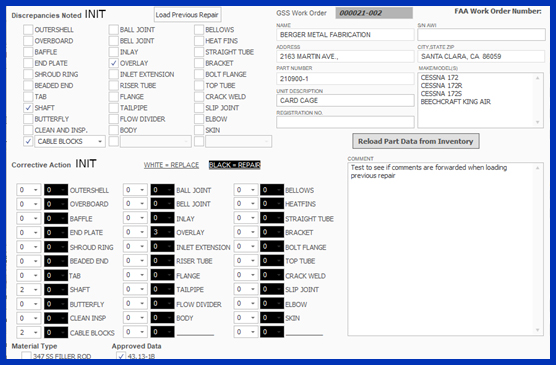Click the ADDRESS input field
This screenshot has height=365, width=556.
point(345,56)
